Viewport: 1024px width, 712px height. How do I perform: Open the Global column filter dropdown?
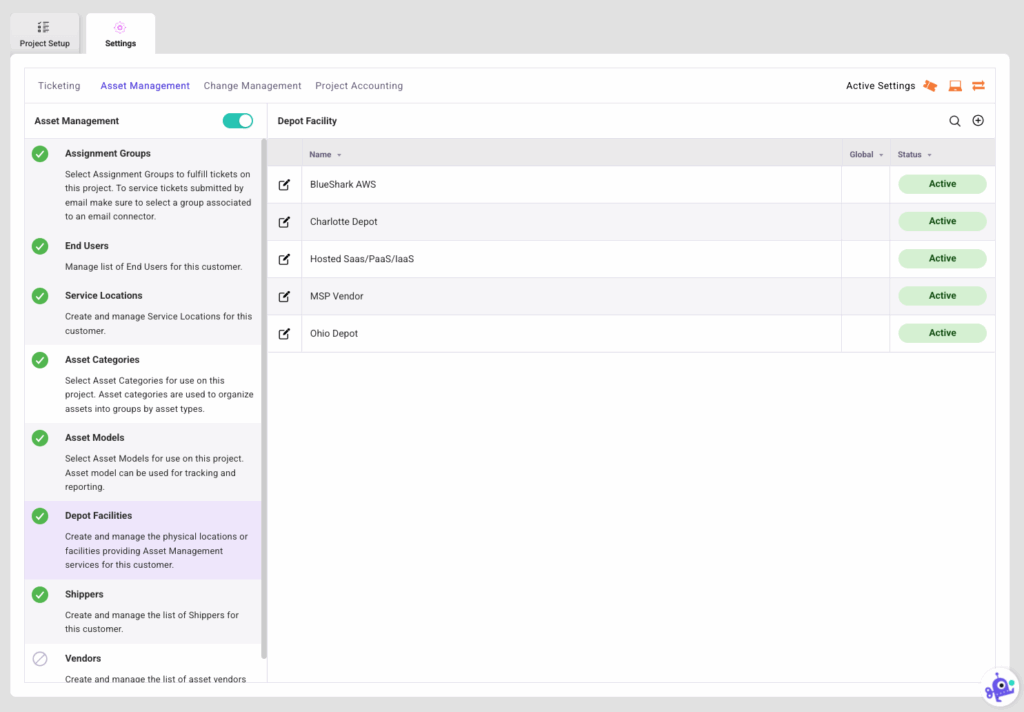tap(881, 155)
